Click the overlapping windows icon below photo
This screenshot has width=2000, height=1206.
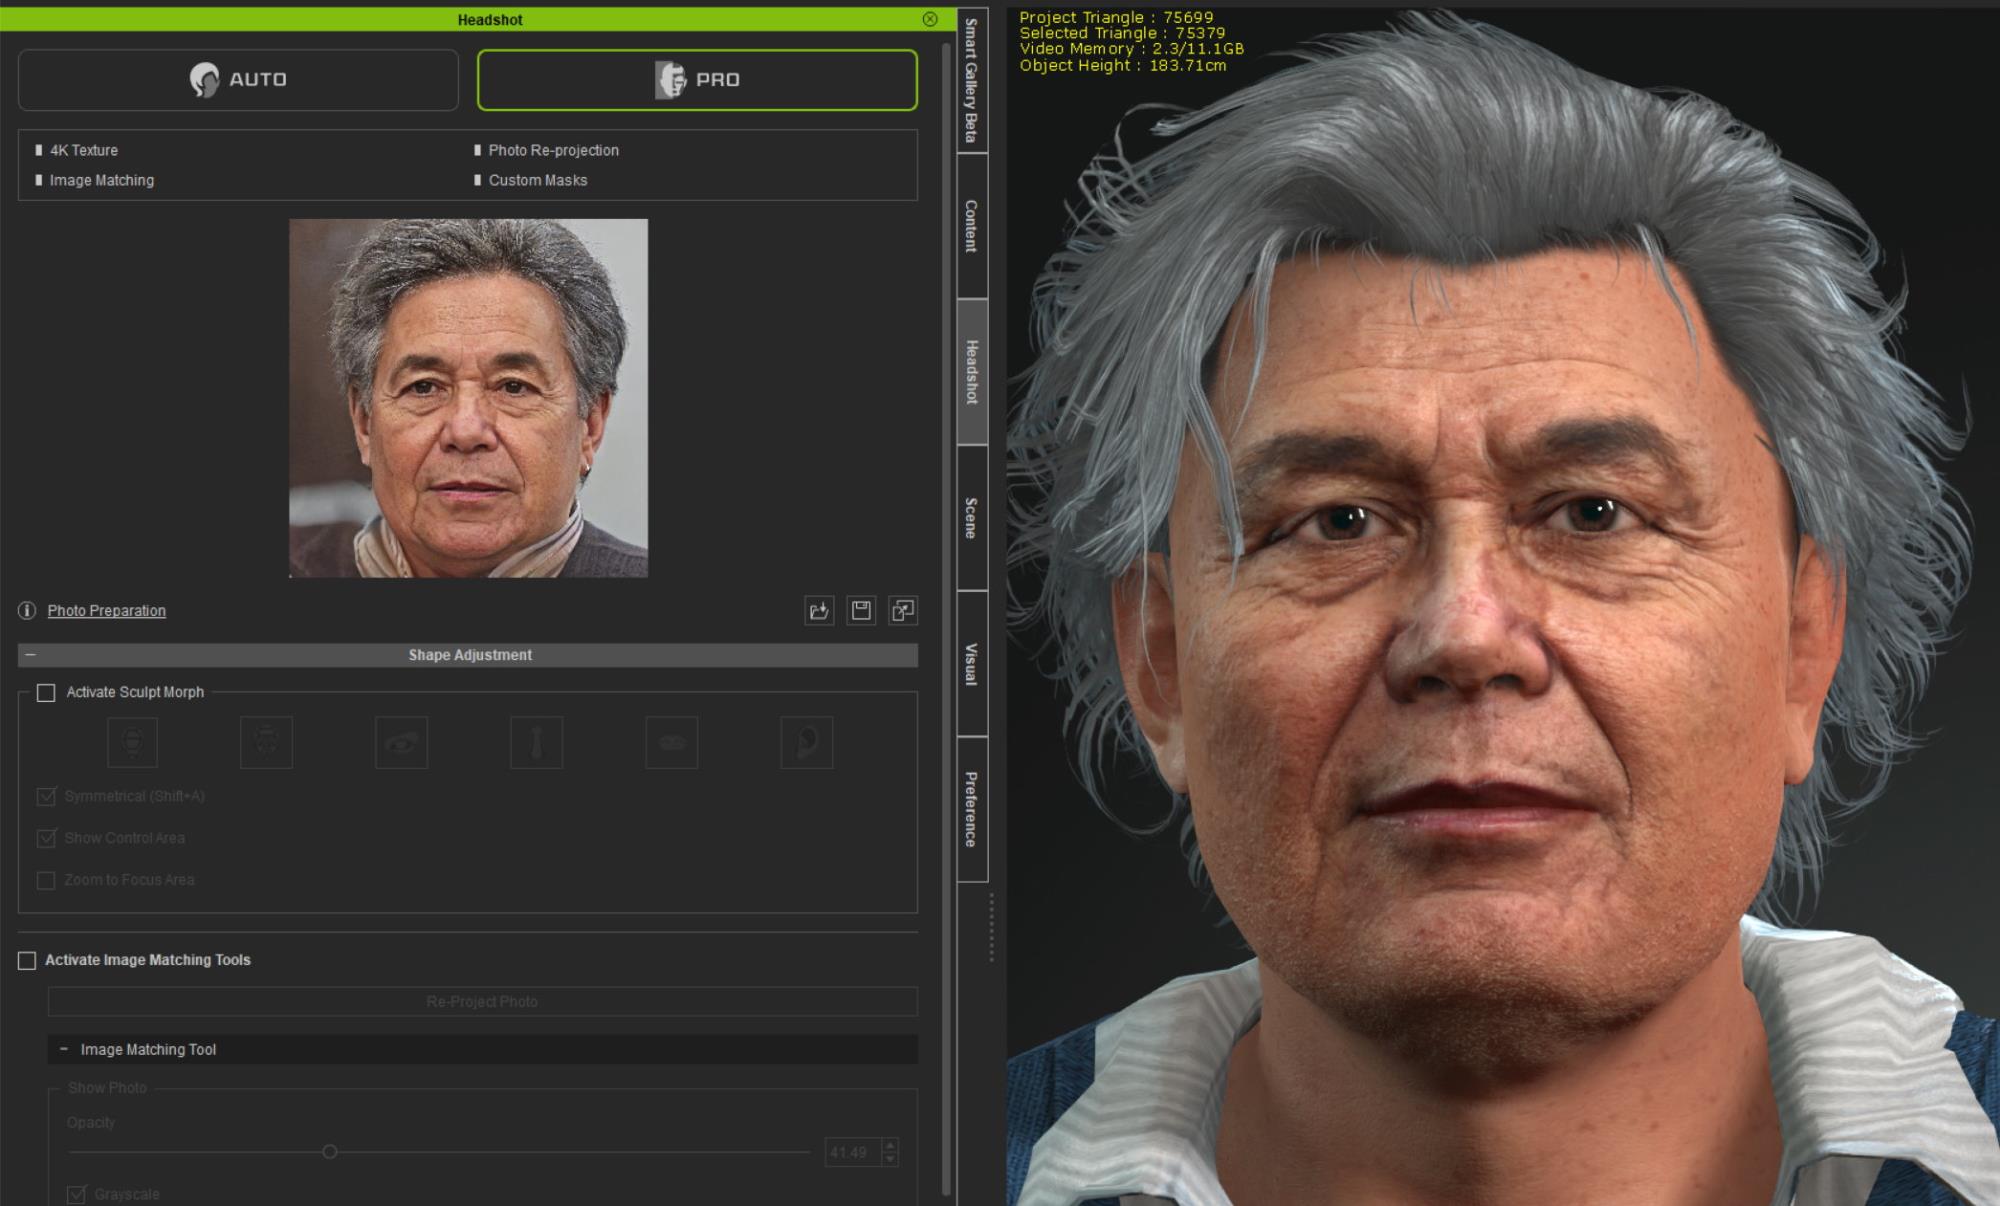tap(903, 611)
